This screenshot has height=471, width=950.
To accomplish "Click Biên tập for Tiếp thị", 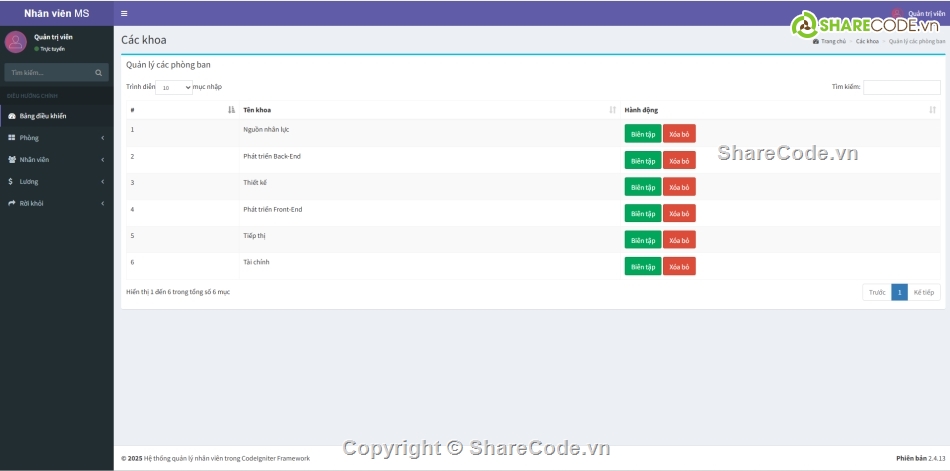I will (643, 240).
